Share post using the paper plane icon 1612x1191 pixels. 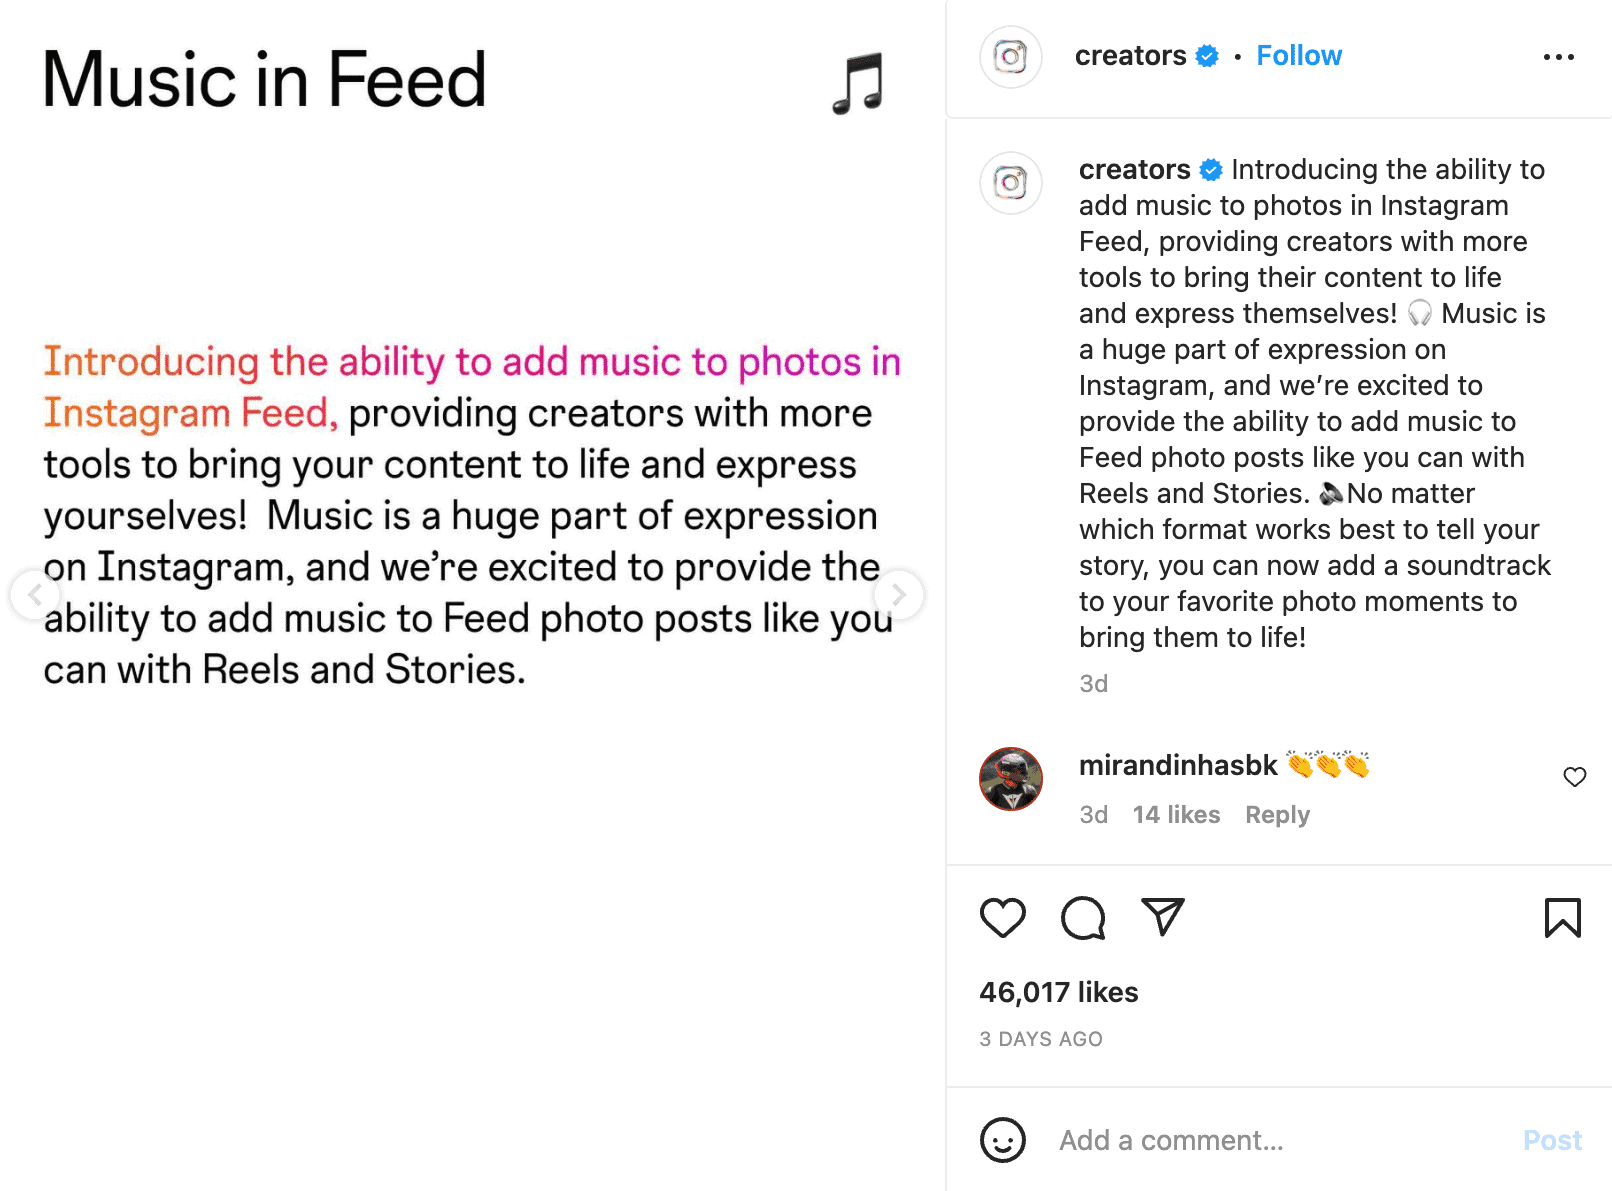(x=1163, y=917)
